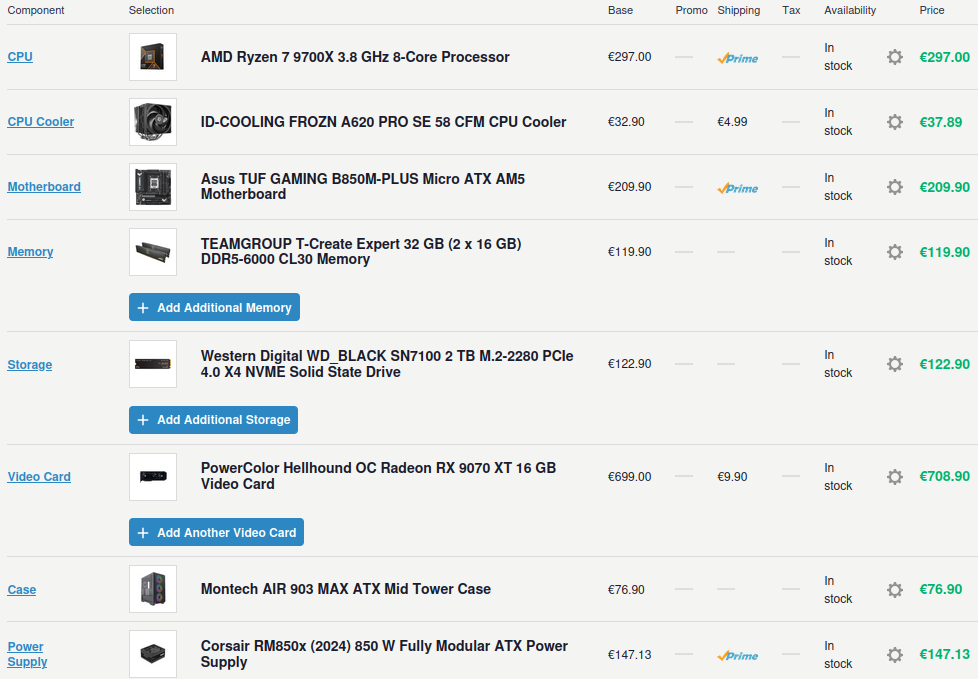Open AMD Ryzen 7 9700X product name

click(355, 57)
